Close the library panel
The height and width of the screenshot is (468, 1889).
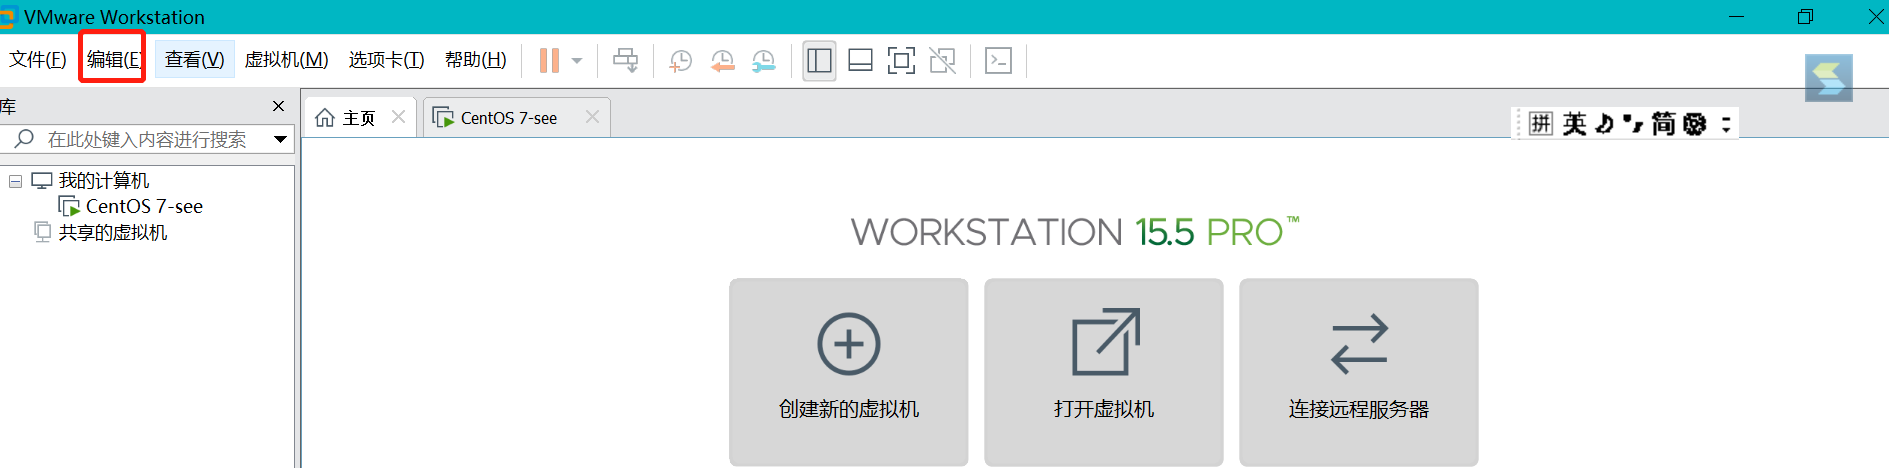[279, 106]
